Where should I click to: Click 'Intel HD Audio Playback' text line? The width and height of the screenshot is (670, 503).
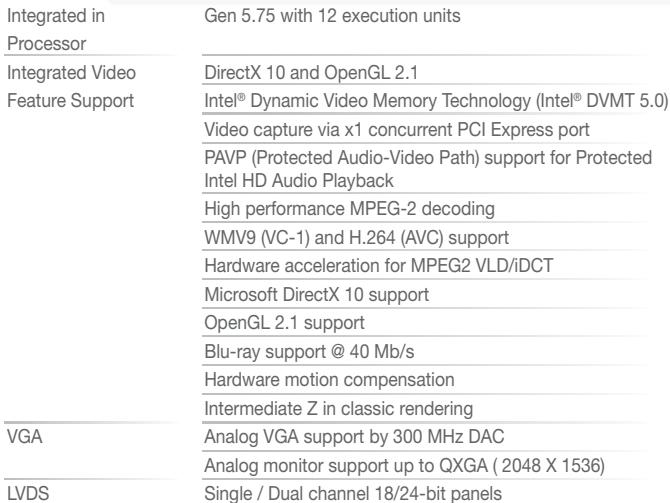click(x=299, y=181)
